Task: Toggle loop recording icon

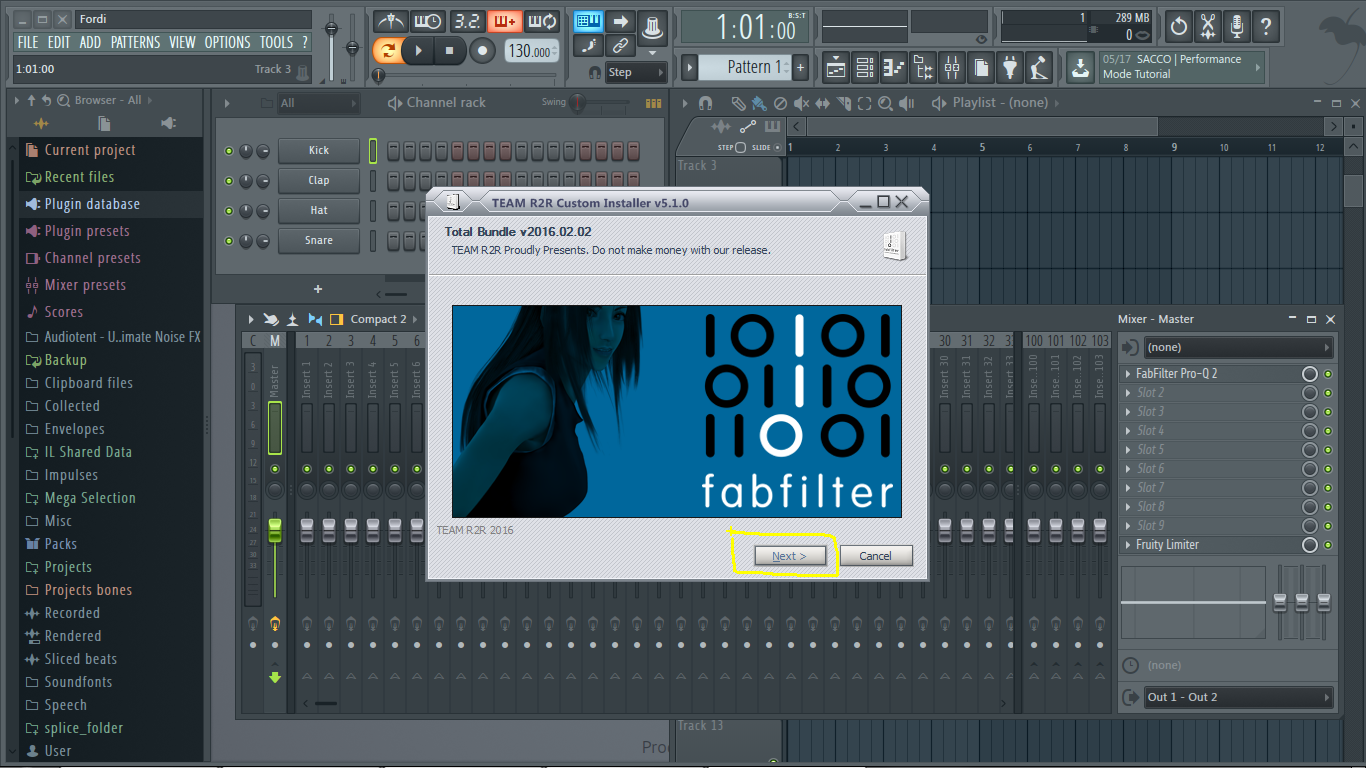Action: point(542,22)
